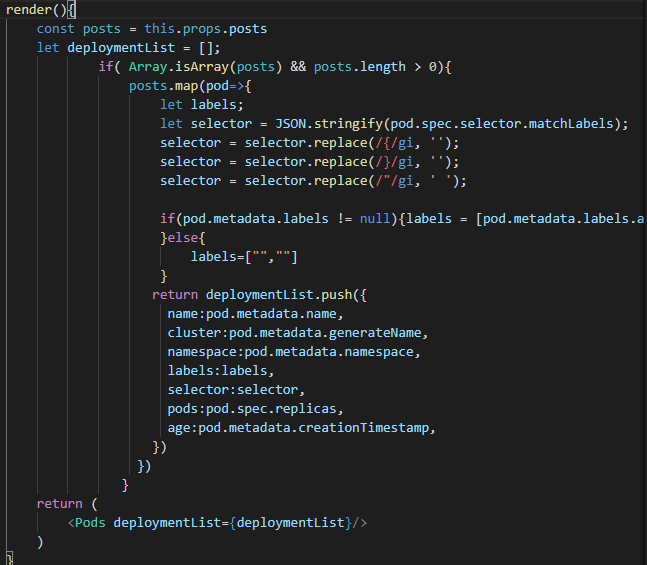Click 'name:pod.metadata.name,' property
Viewport: 647px width, 565px height.
click(255, 314)
